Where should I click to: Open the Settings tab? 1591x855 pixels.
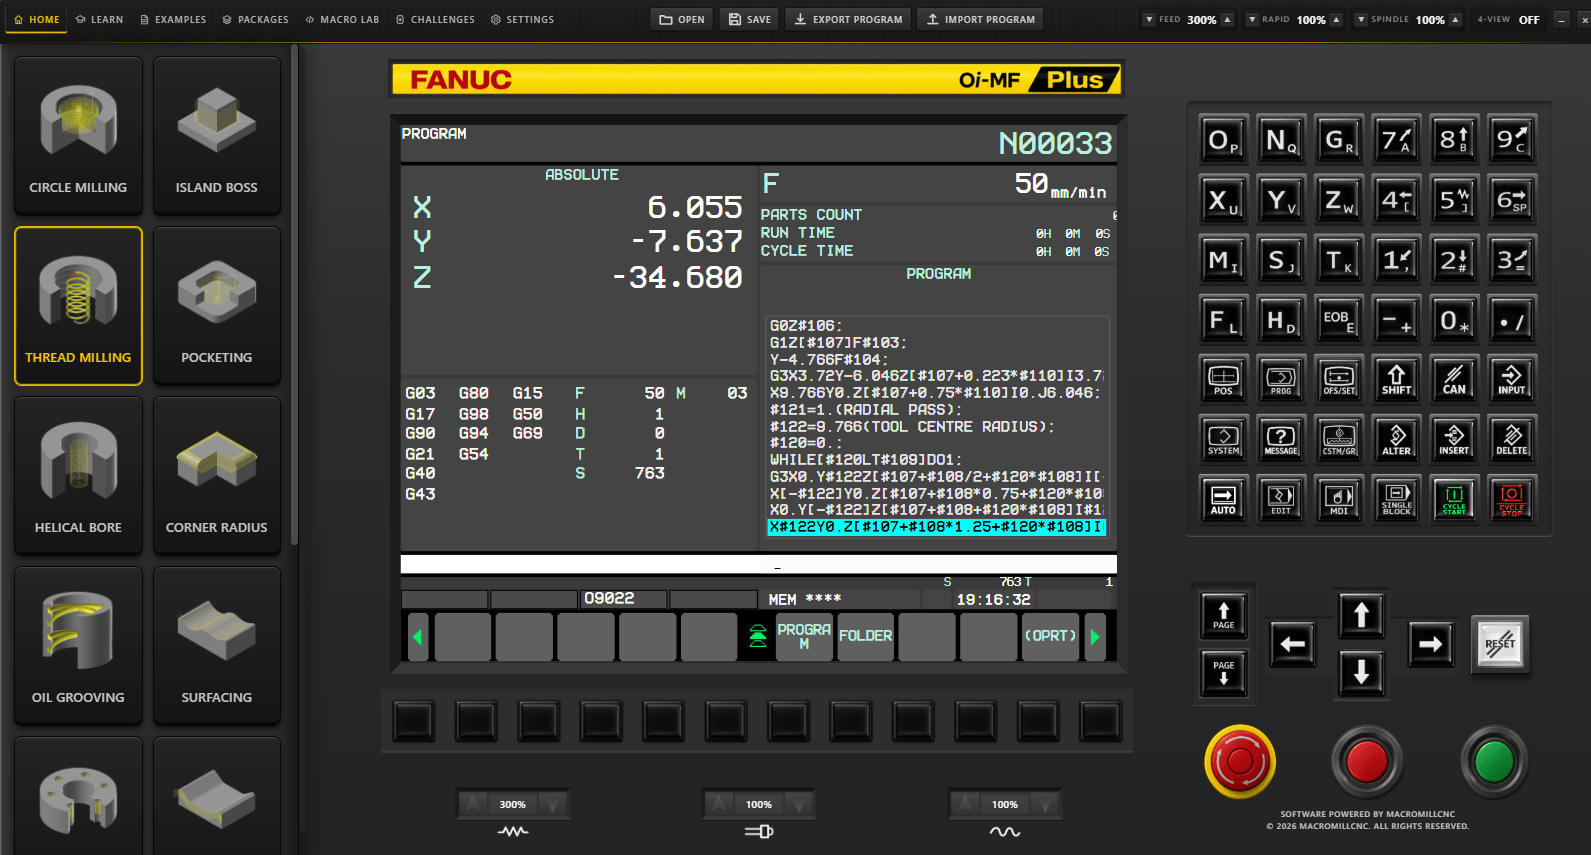click(x=522, y=19)
